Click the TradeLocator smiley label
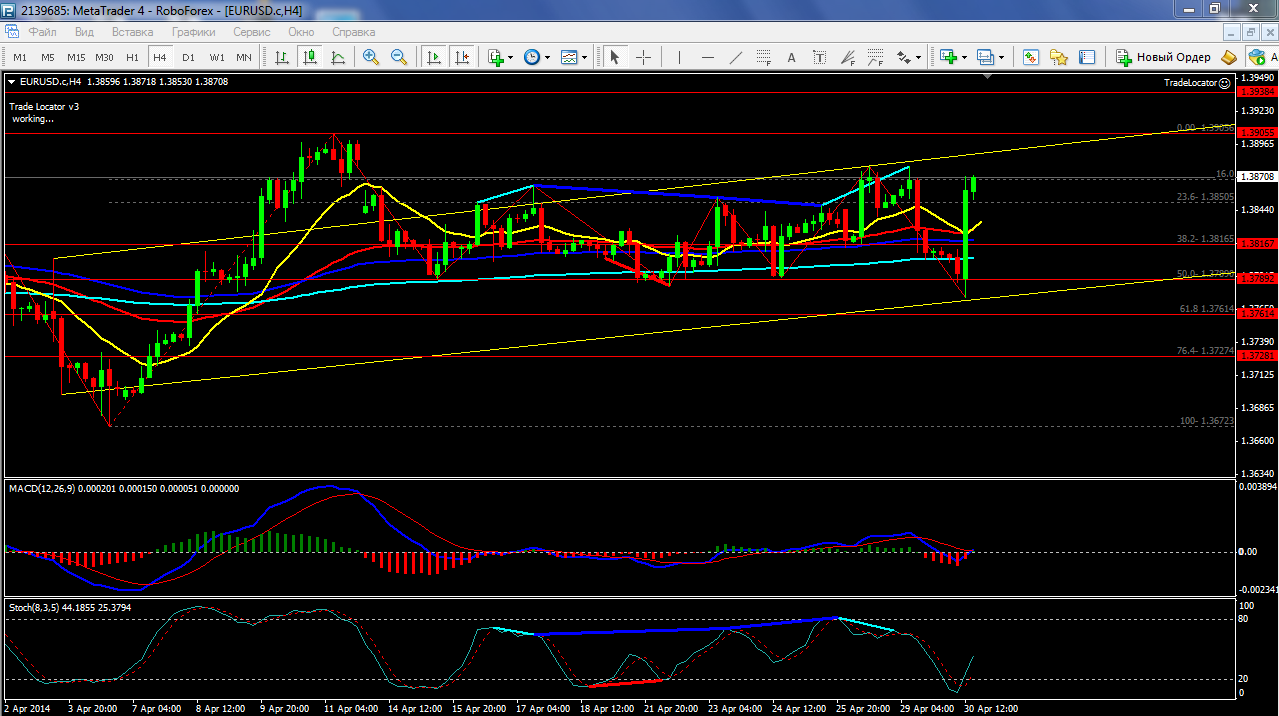 [x=1198, y=83]
